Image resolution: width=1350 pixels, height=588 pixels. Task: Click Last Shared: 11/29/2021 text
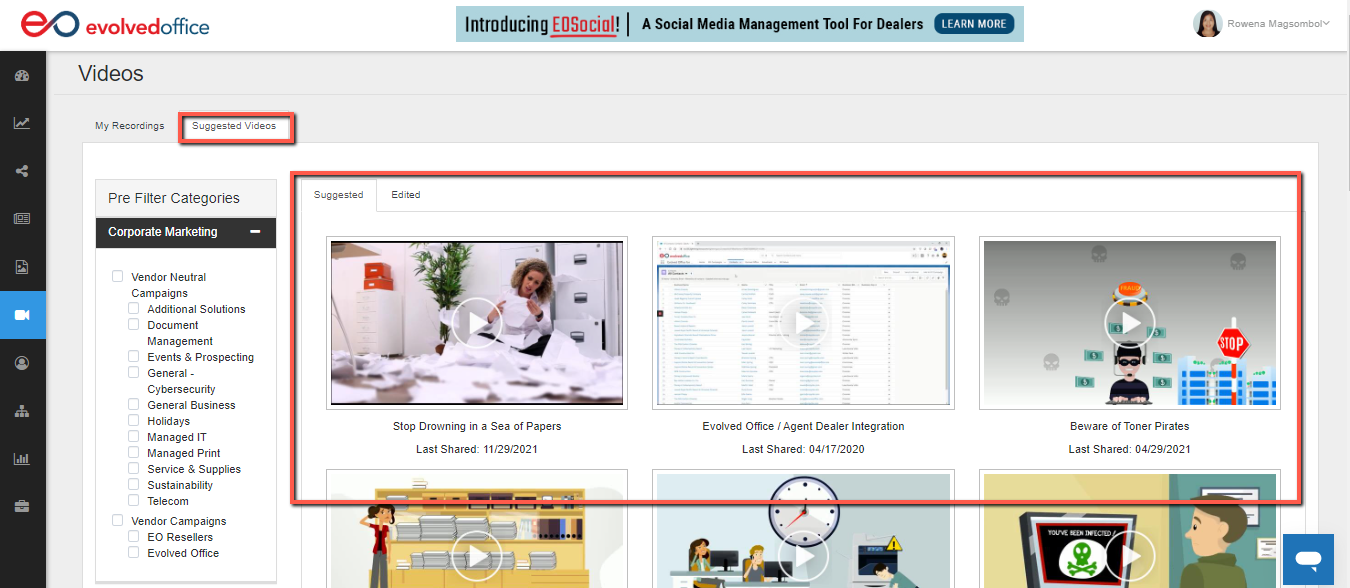point(477,449)
